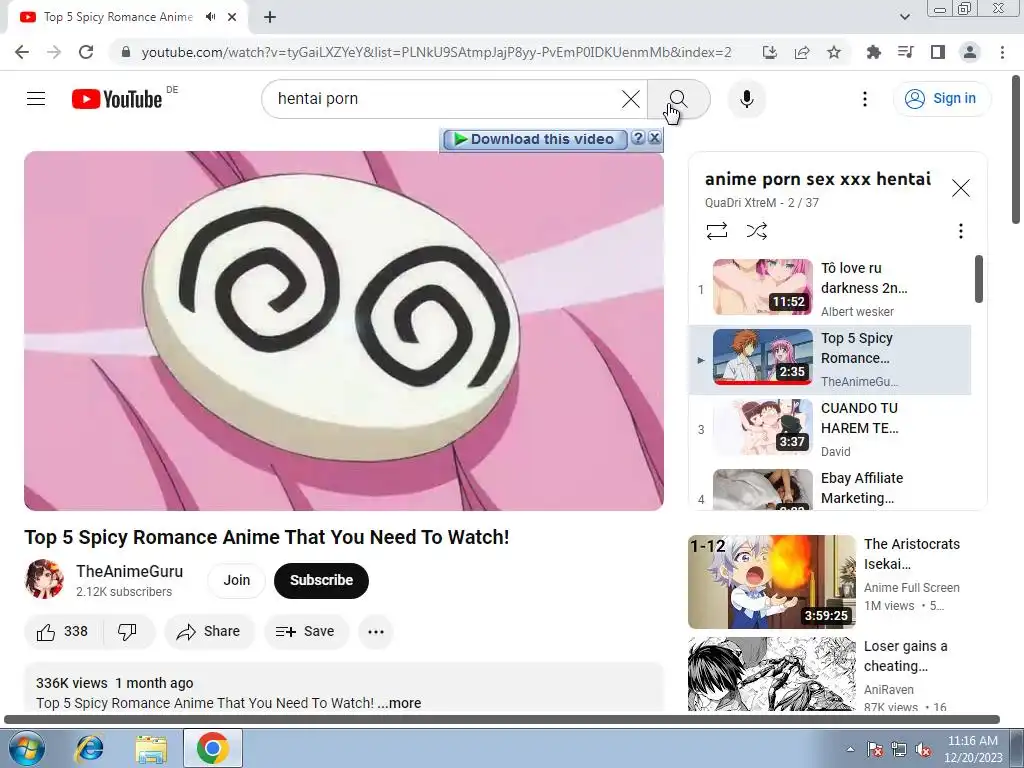Click the install app icon in the address bar
1024x768 pixels.
[770, 52]
